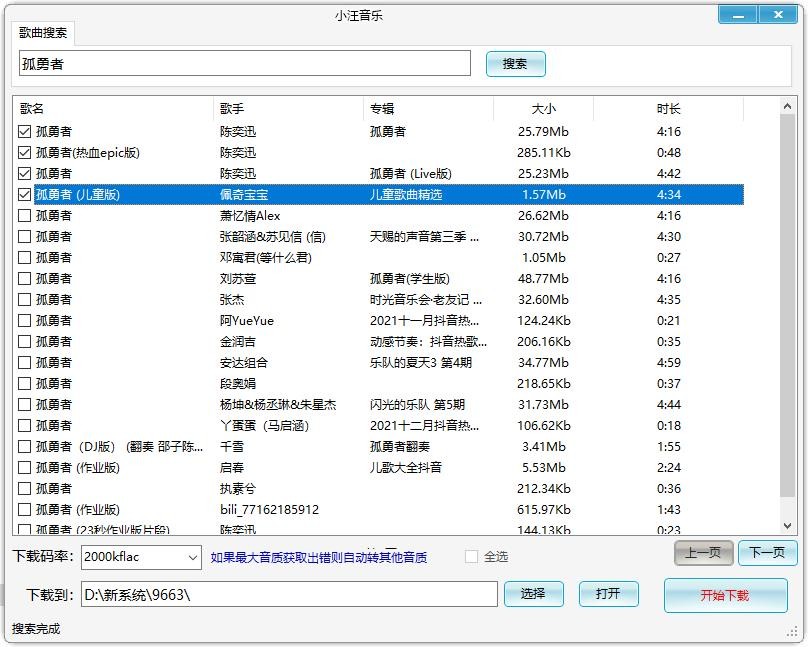Image resolution: width=808 pixels, height=647 pixels.
Task: Click 选择 to choose download folder
Action: (533, 594)
